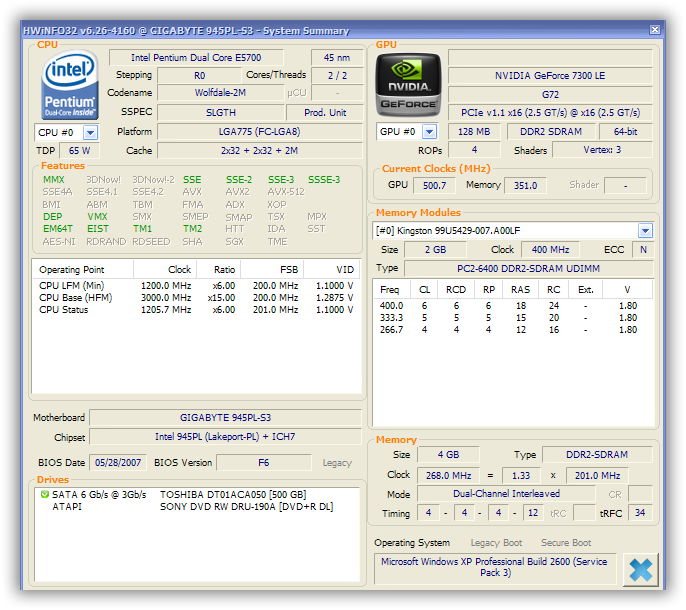Click the BIOS version F6 field
Screen dimensions: 686x610
coord(263,463)
